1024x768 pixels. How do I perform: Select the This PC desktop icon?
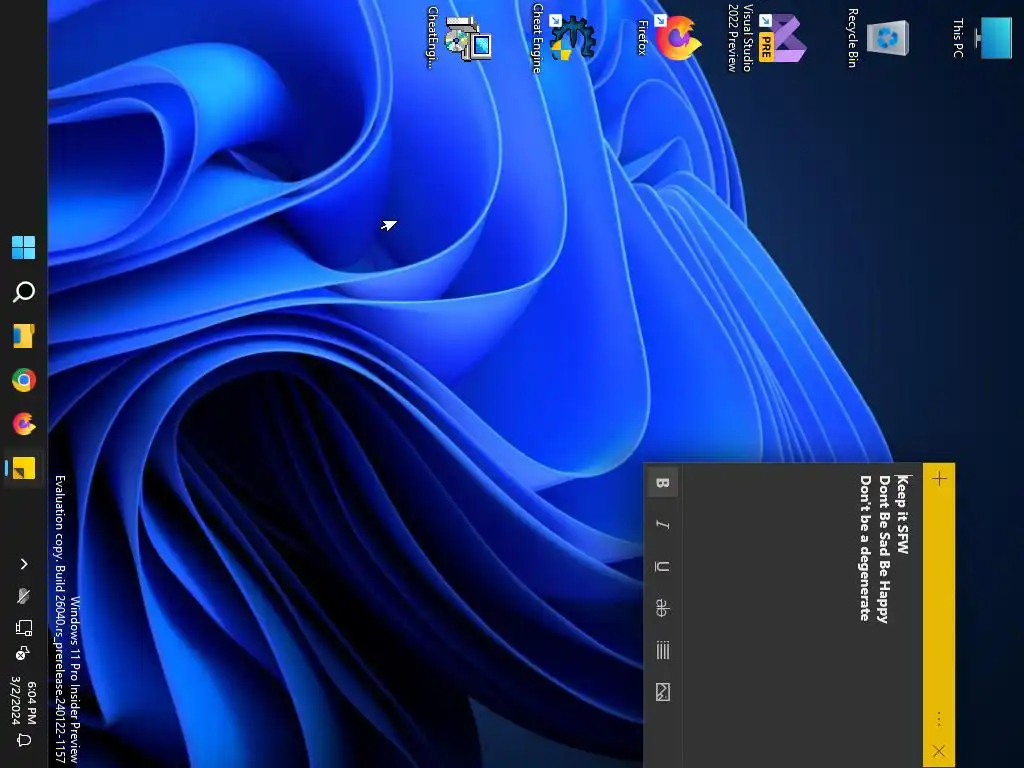click(x=984, y=37)
